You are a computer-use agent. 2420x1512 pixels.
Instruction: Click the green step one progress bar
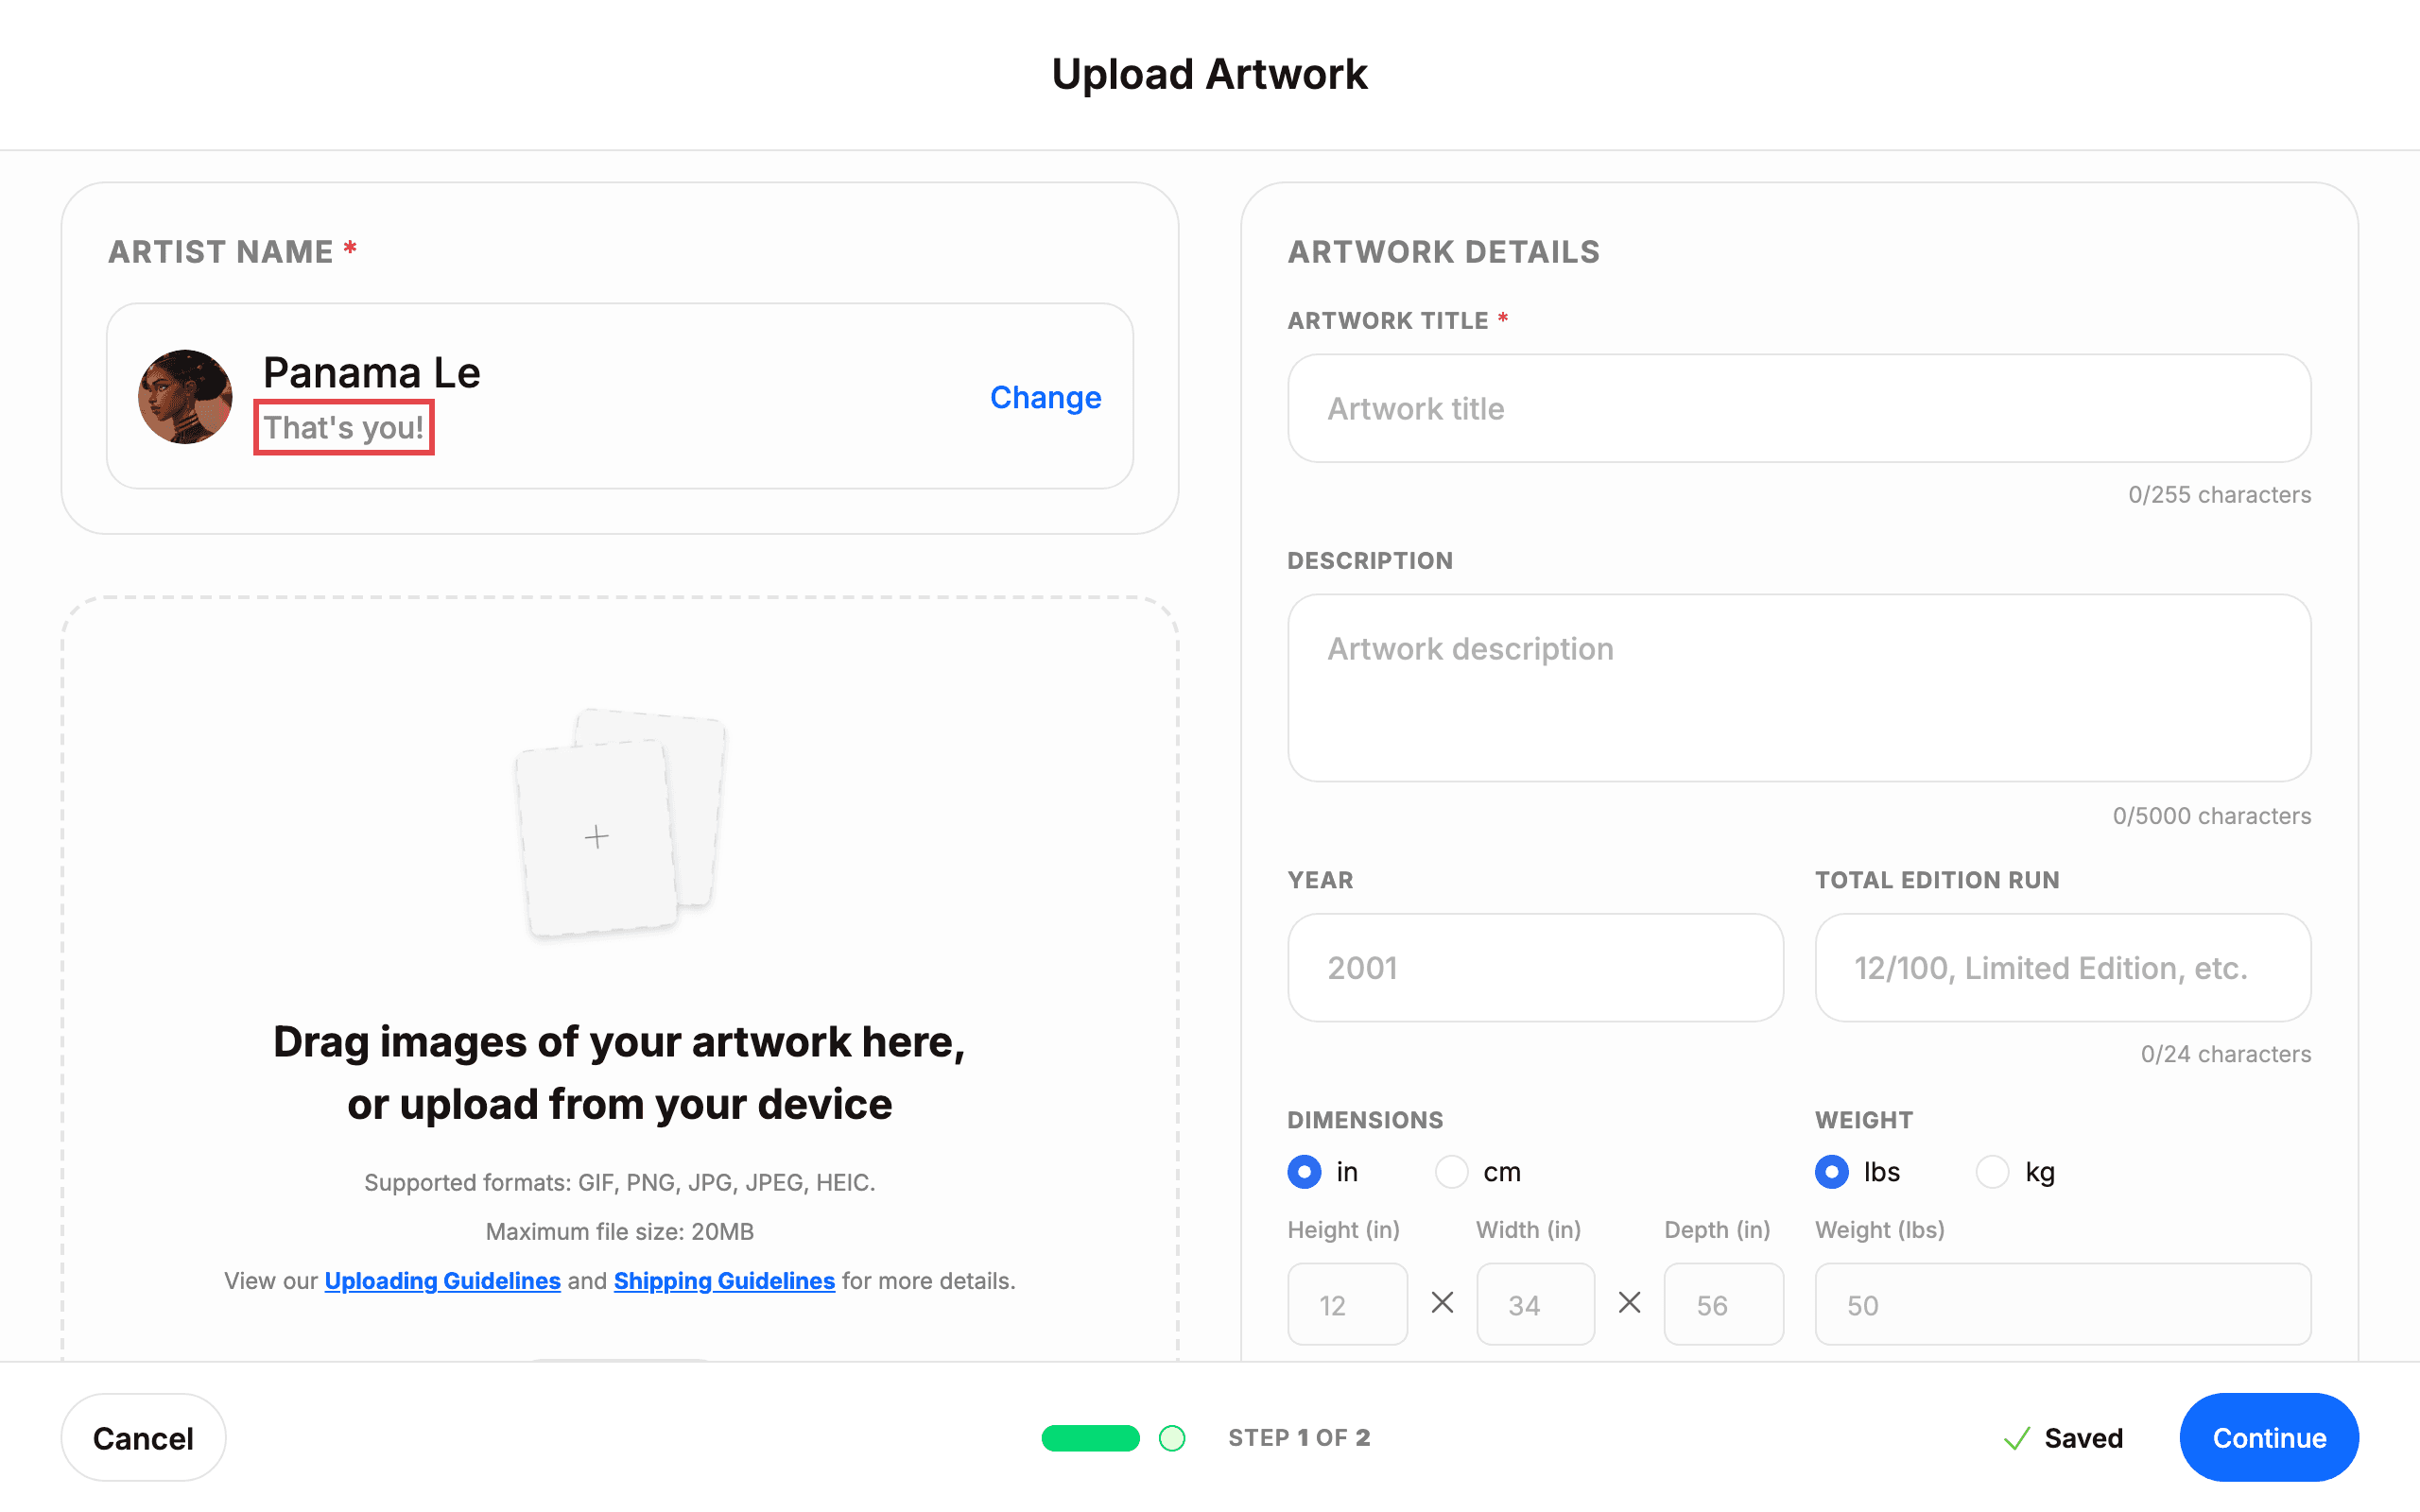(x=1090, y=1438)
